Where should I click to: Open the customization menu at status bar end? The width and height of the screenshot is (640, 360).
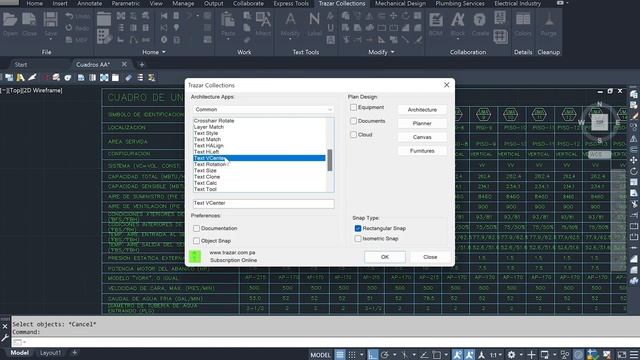coord(634,355)
